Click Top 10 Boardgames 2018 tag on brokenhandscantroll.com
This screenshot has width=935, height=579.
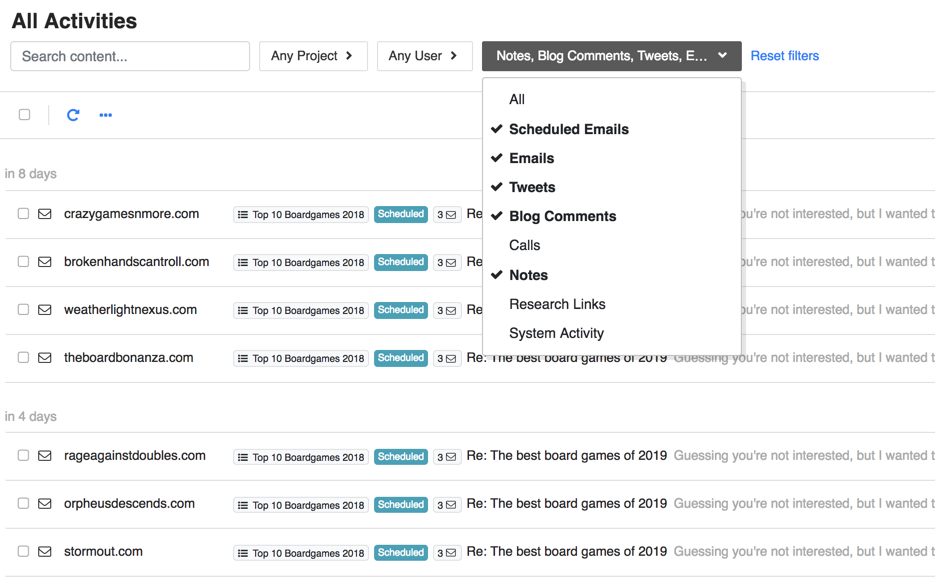tap(301, 263)
